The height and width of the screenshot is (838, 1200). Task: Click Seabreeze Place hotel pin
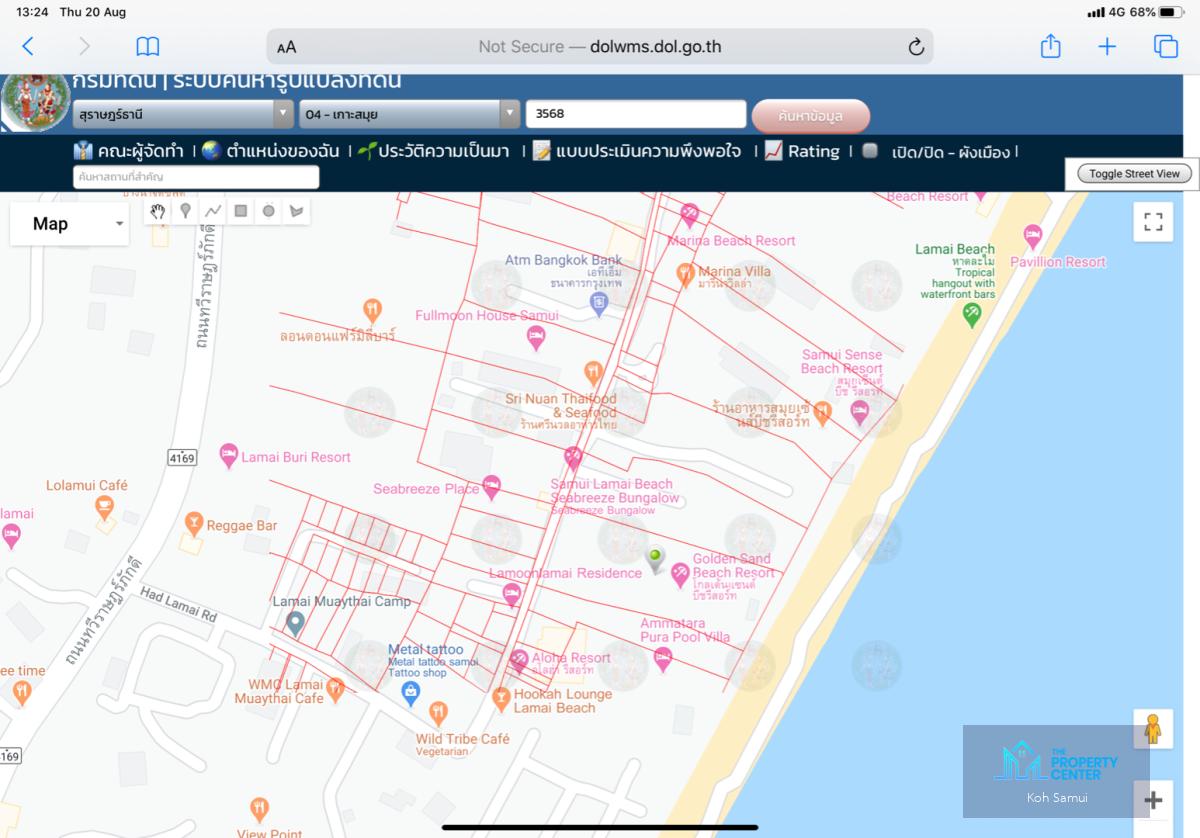tap(491, 488)
